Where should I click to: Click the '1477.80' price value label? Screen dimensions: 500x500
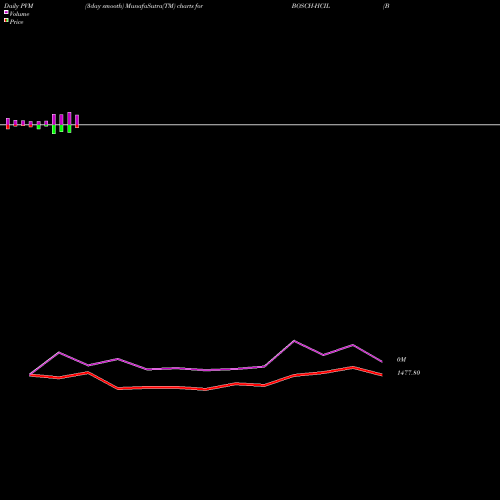[x=408, y=373]
